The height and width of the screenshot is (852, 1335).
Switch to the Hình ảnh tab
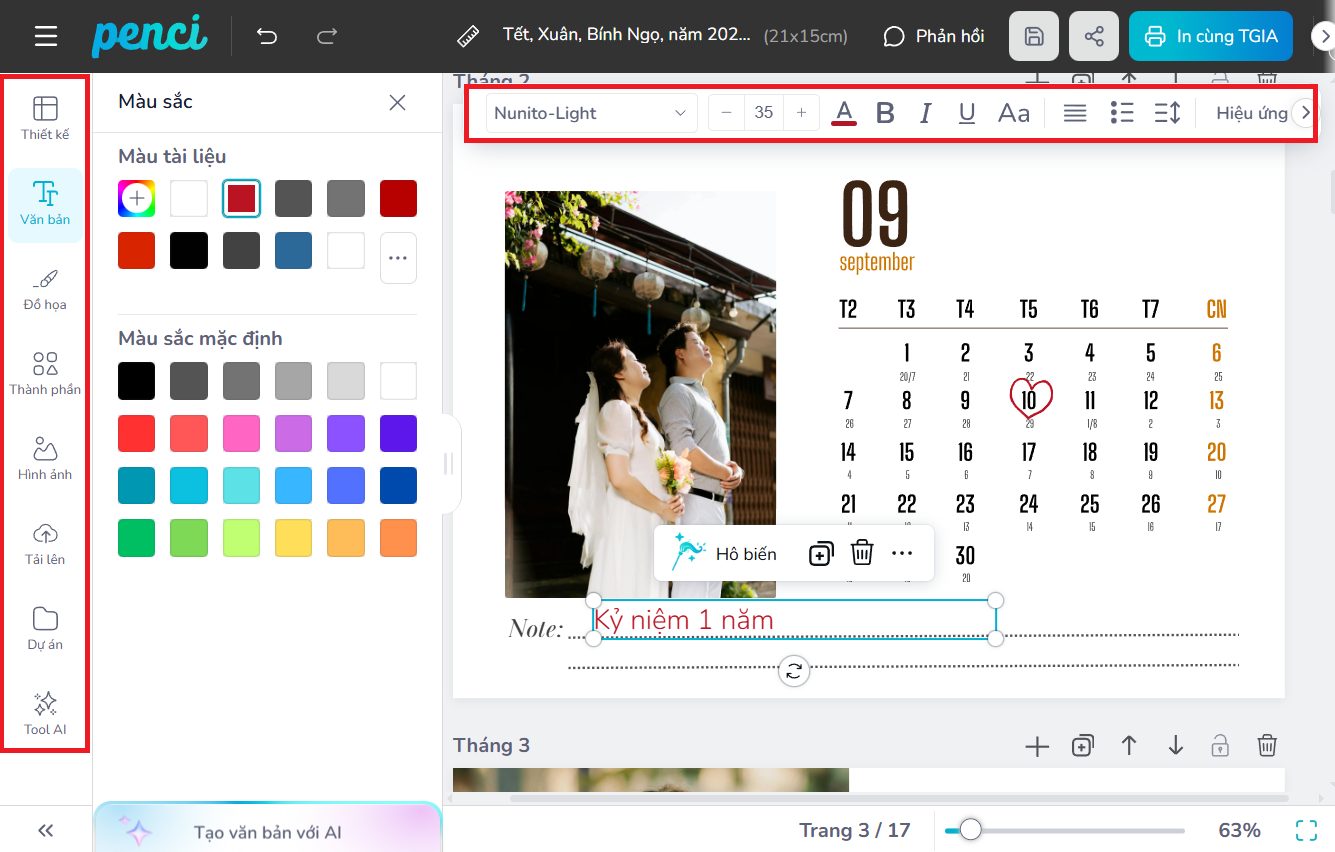(45, 459)
